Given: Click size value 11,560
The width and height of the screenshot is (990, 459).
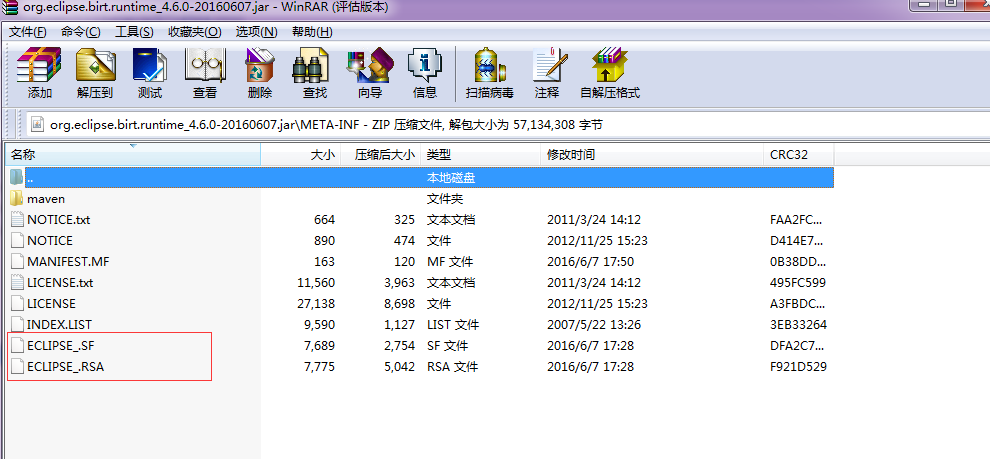Looking at the screenshot, I should coord(316,283).
